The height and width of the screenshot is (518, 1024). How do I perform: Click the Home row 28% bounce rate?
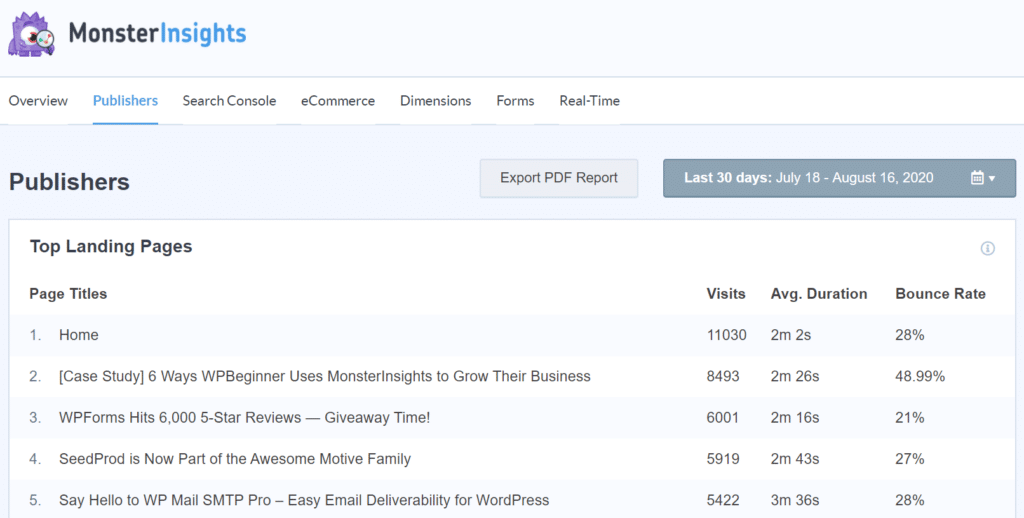(910, 335)
